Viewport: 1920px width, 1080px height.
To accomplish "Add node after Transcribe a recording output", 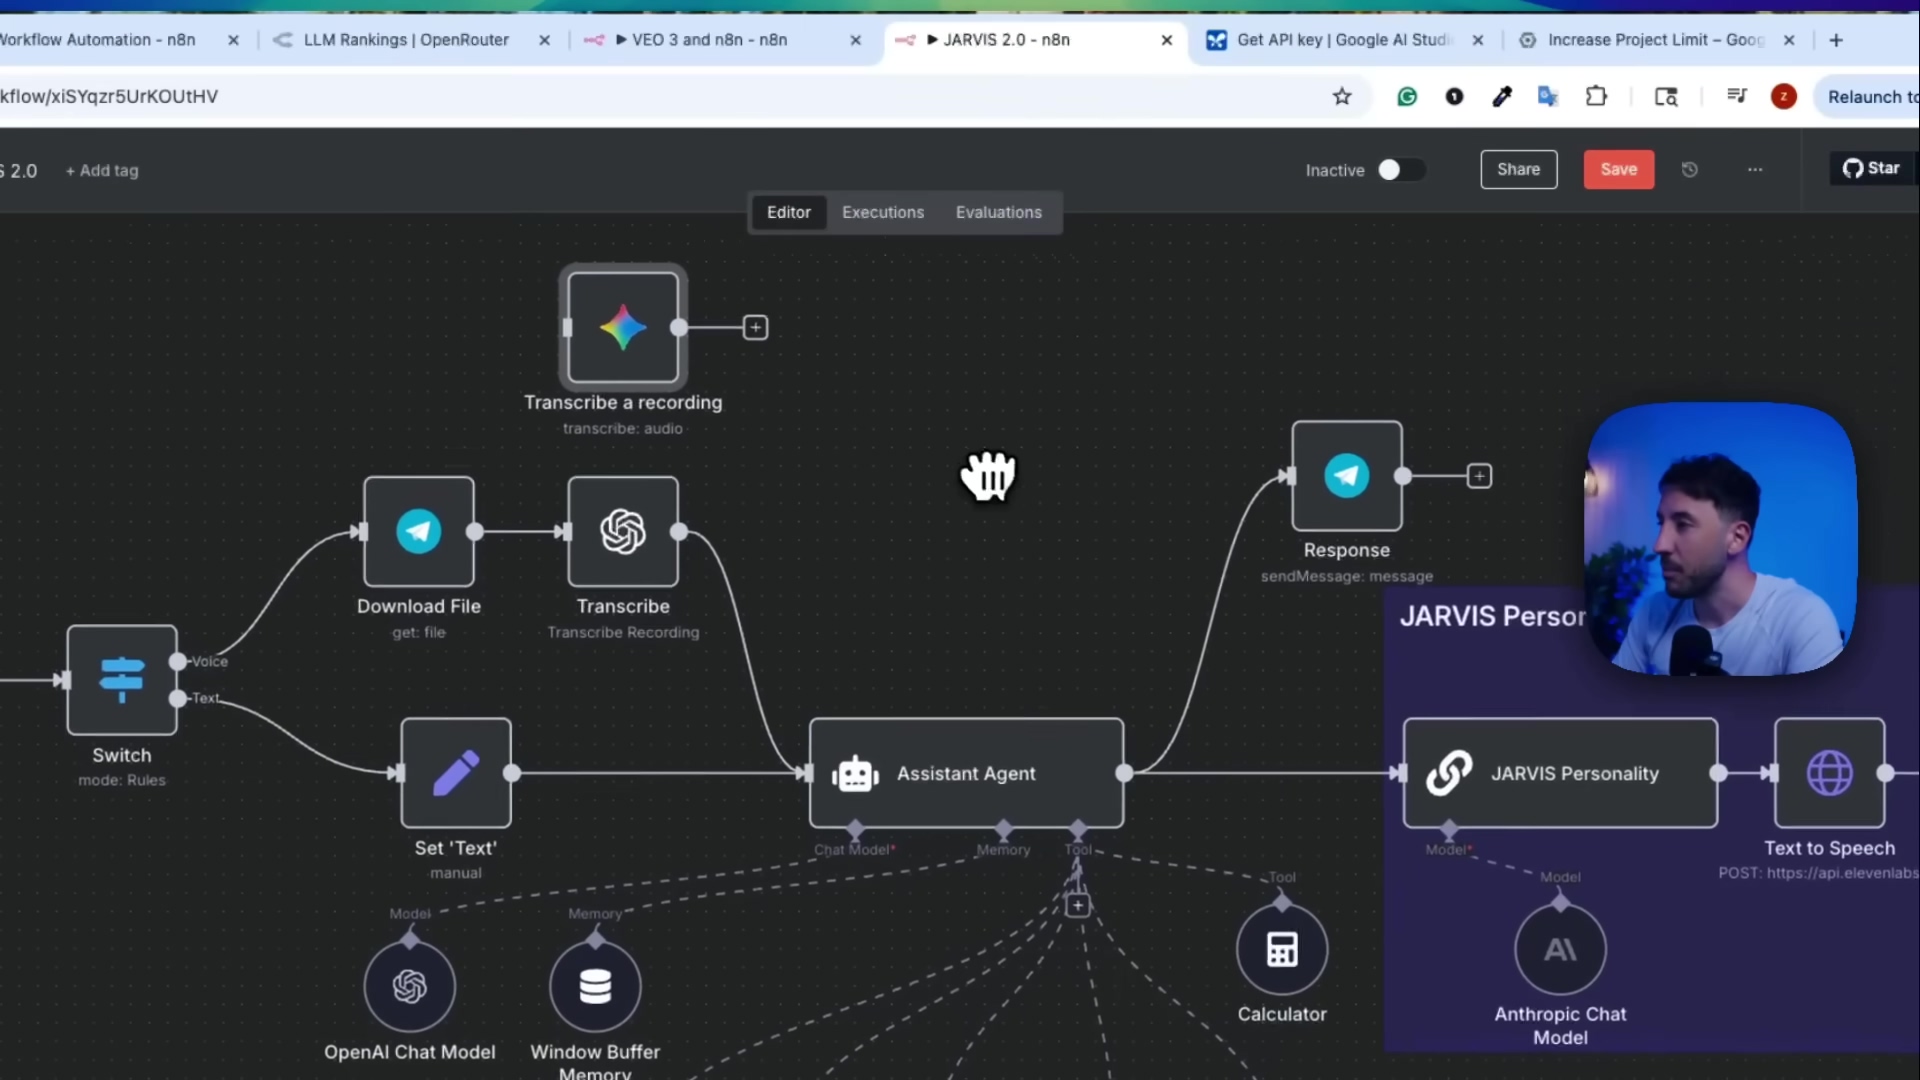I will pos(755,327).
